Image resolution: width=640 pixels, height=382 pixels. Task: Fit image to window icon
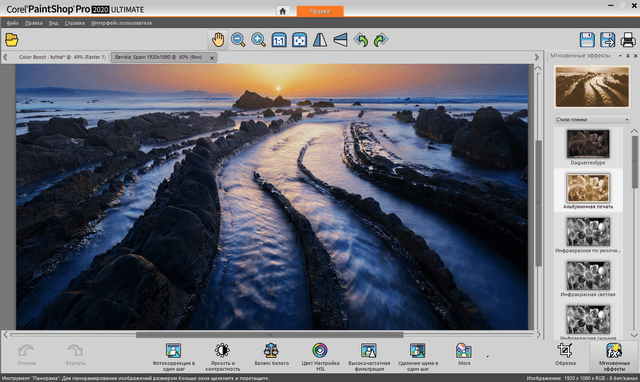tap(300, 40)
